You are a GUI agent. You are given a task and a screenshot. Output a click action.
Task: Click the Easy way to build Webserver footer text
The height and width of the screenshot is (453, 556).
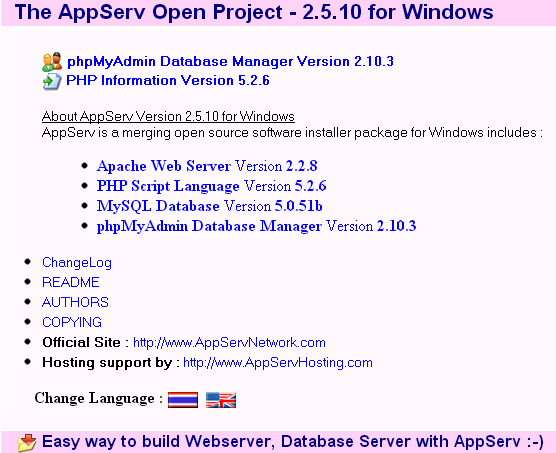[293, 442]
